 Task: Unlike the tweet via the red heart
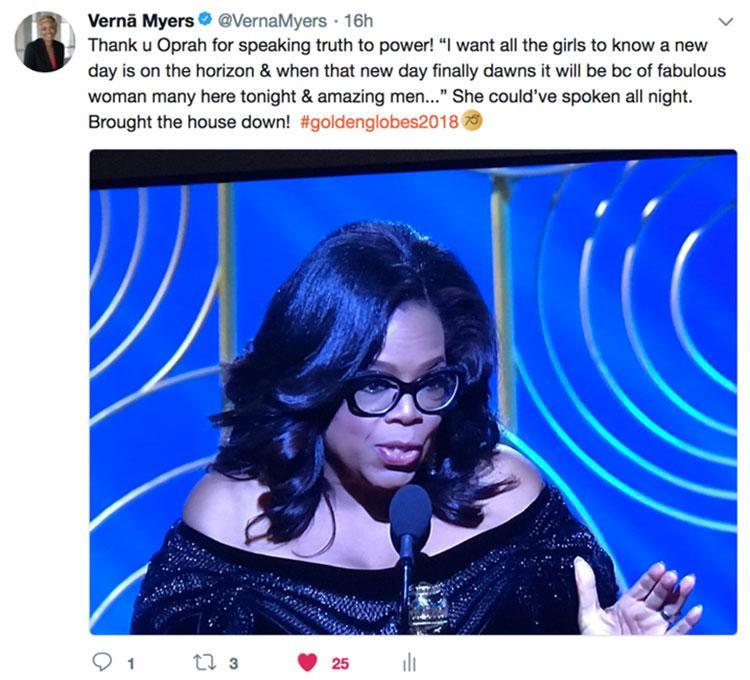pyautogui.click(x=307, y=663)
